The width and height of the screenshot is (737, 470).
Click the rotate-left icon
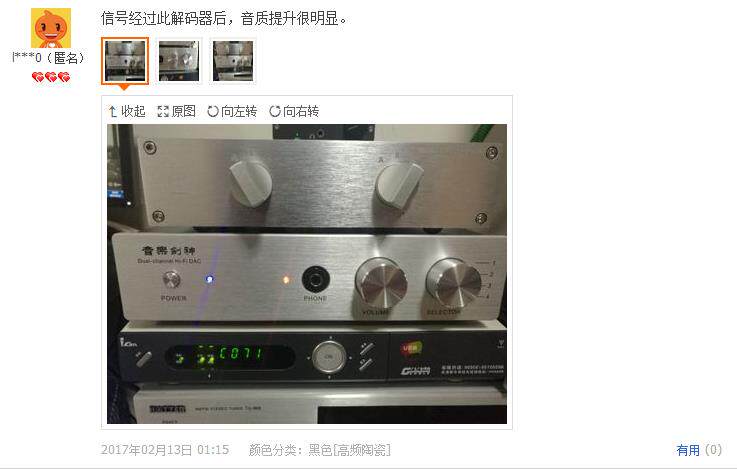(213, 111)
